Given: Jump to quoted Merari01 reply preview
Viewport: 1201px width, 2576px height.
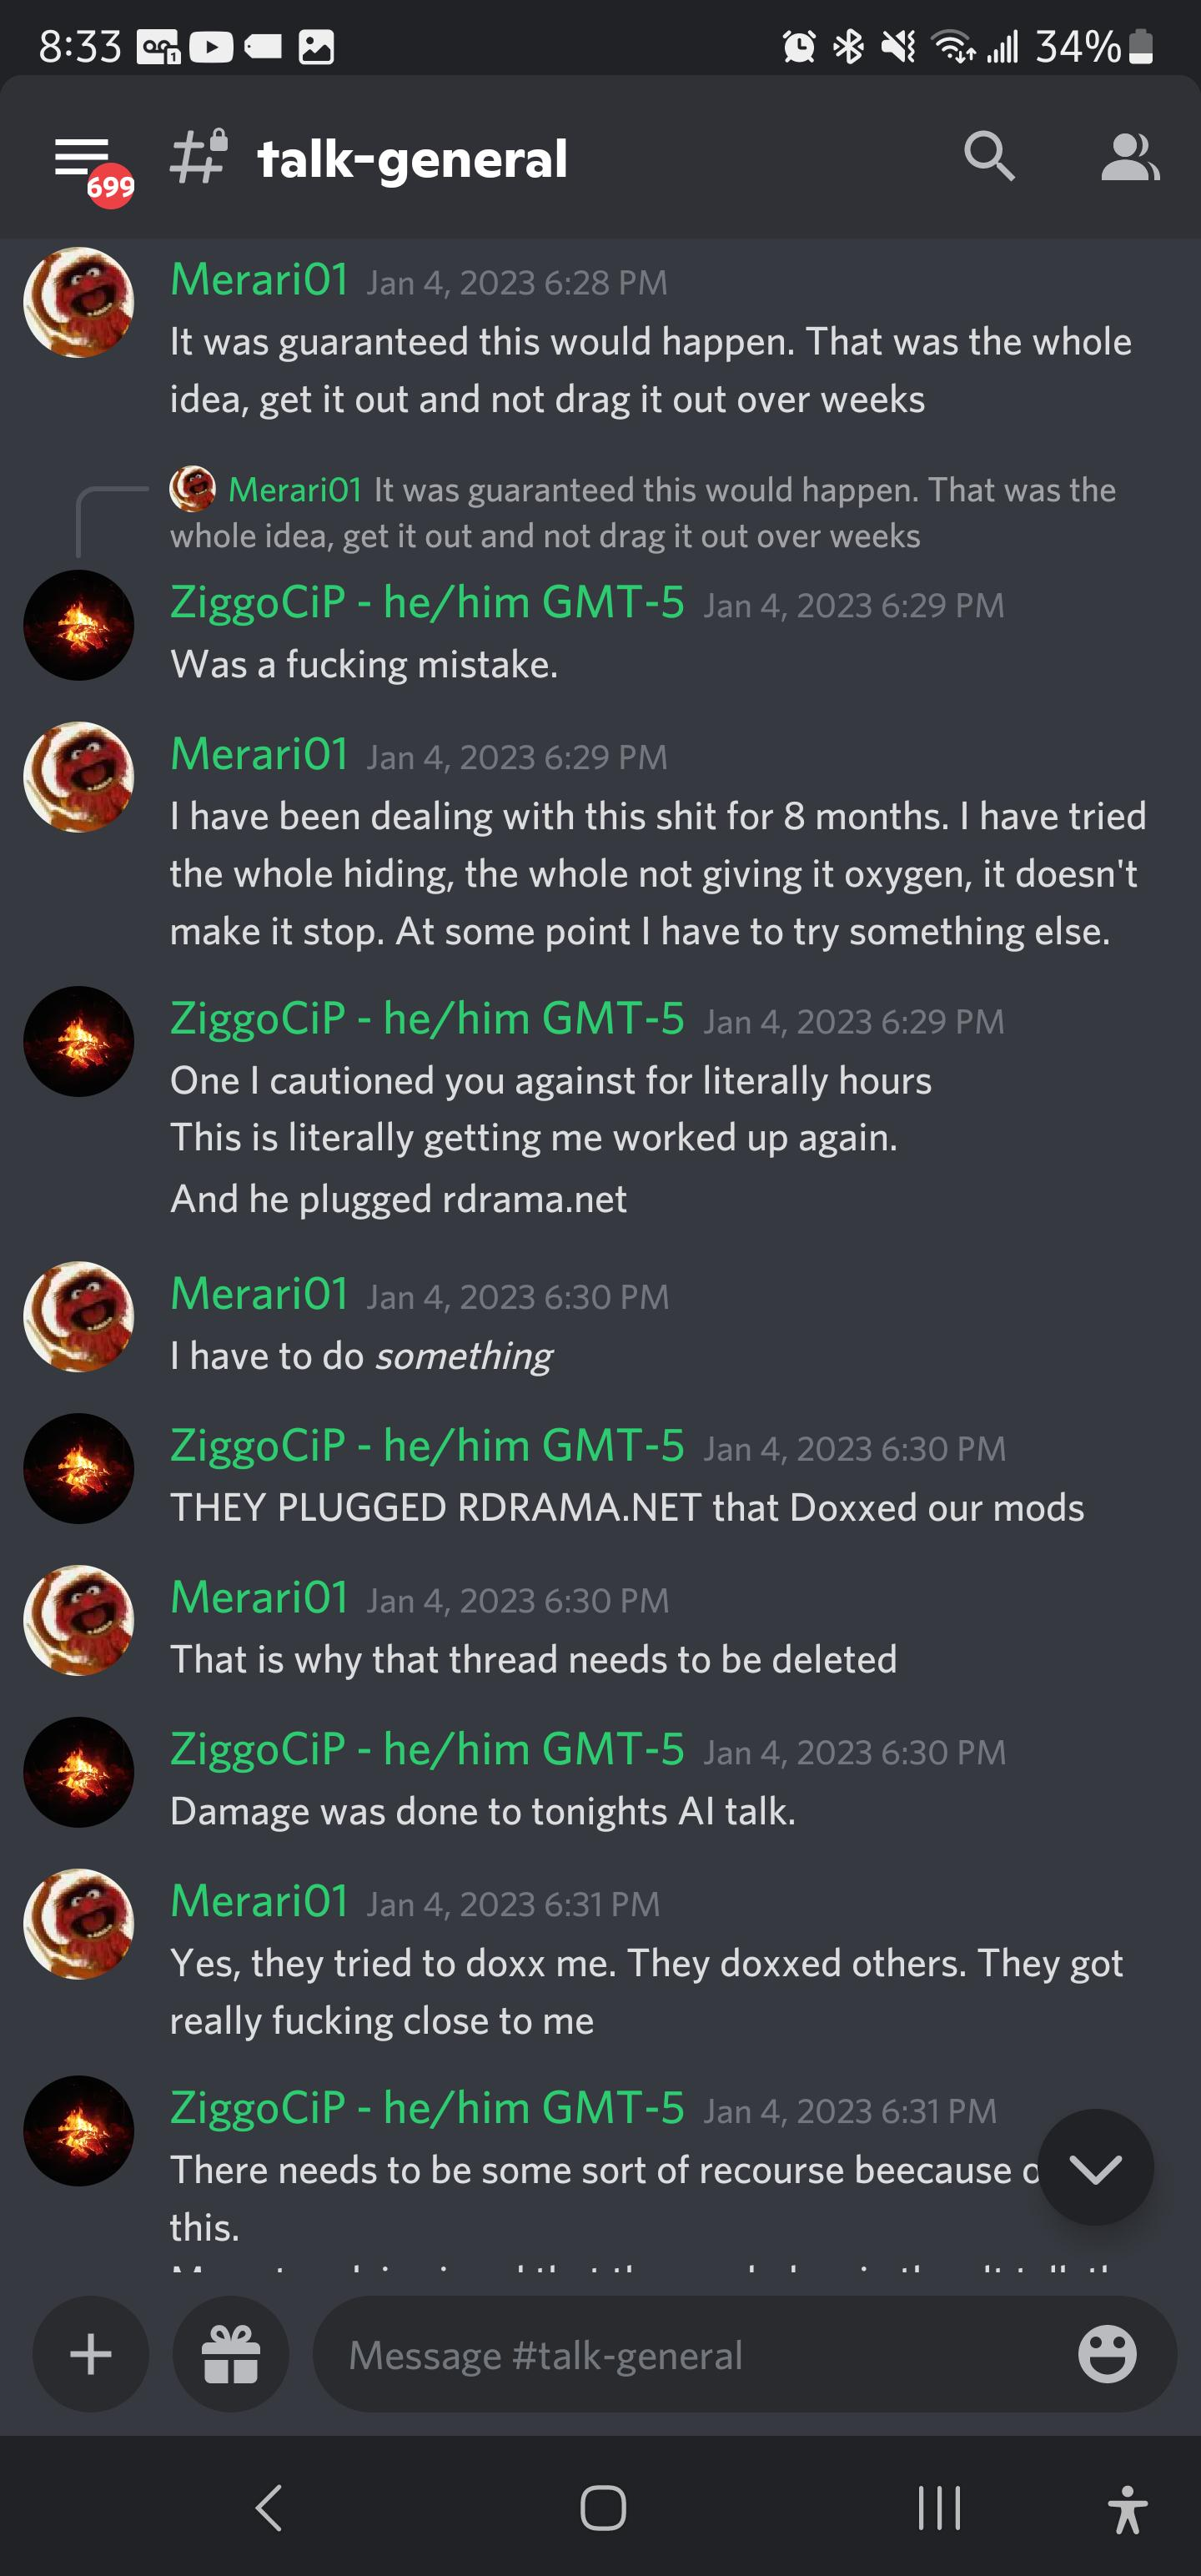Looking at the screenshot, I should click(643, 512).
